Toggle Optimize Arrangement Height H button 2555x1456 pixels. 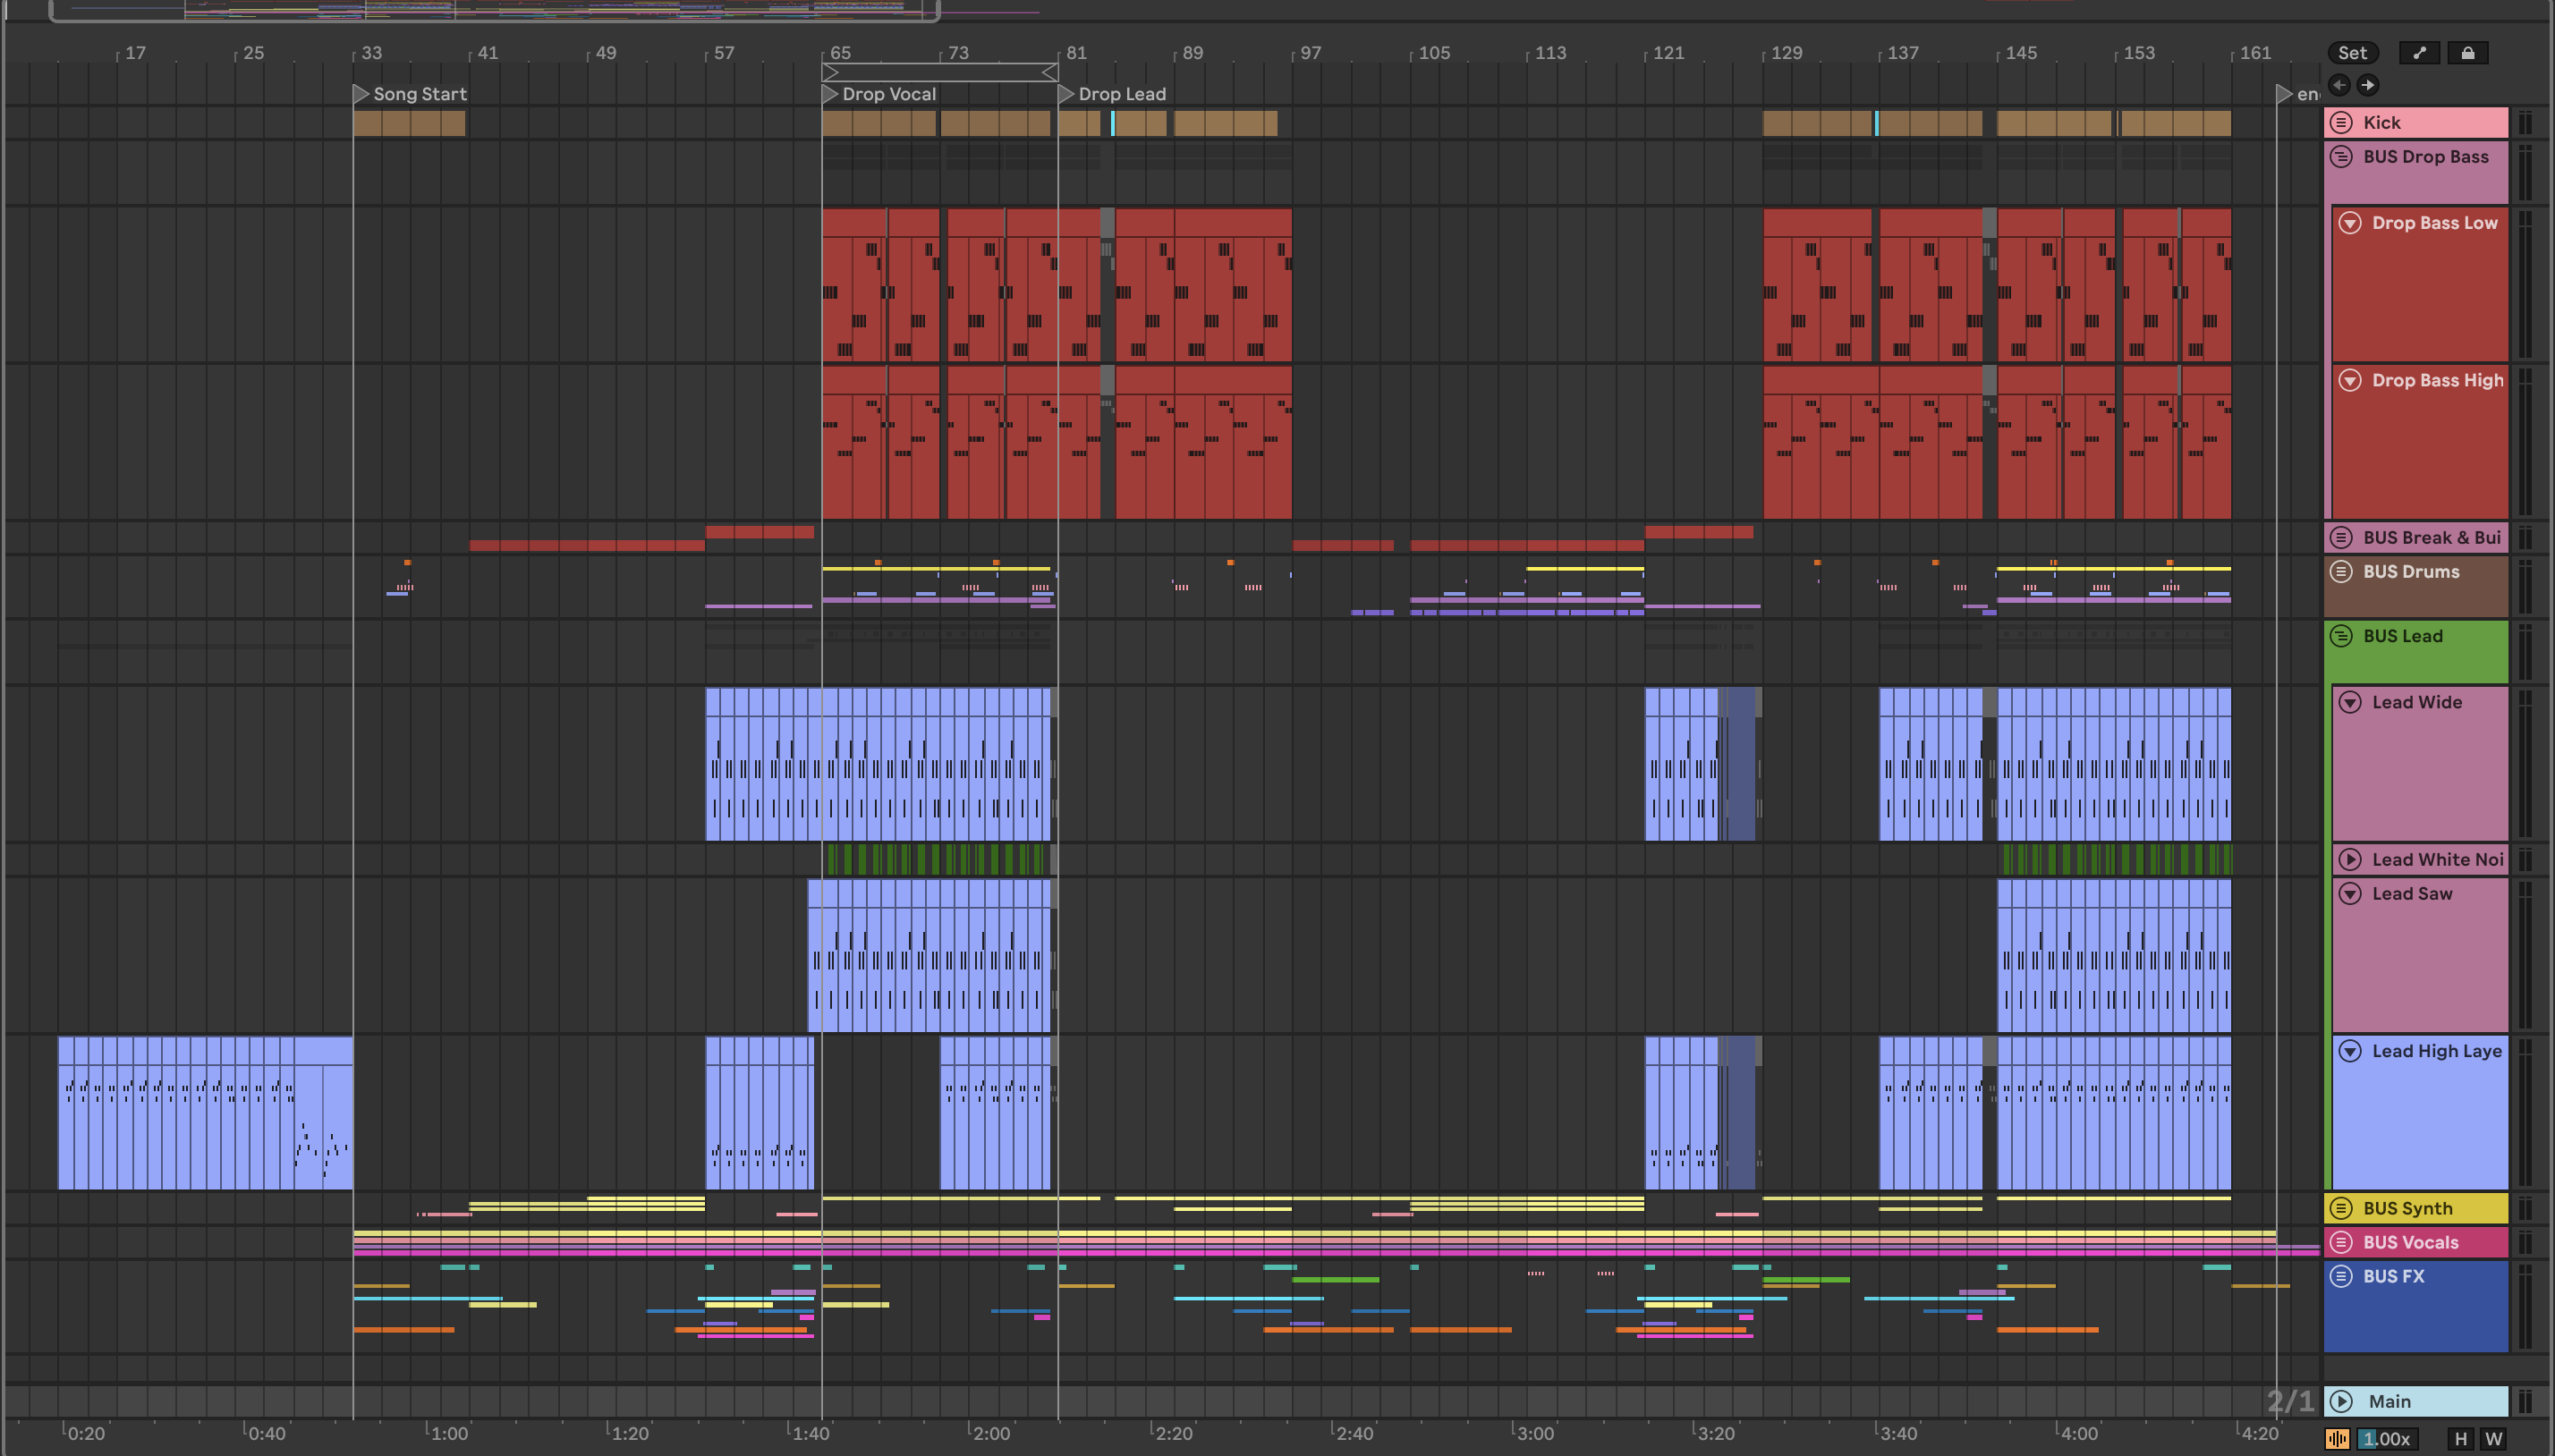[x=2461, y=1438]
